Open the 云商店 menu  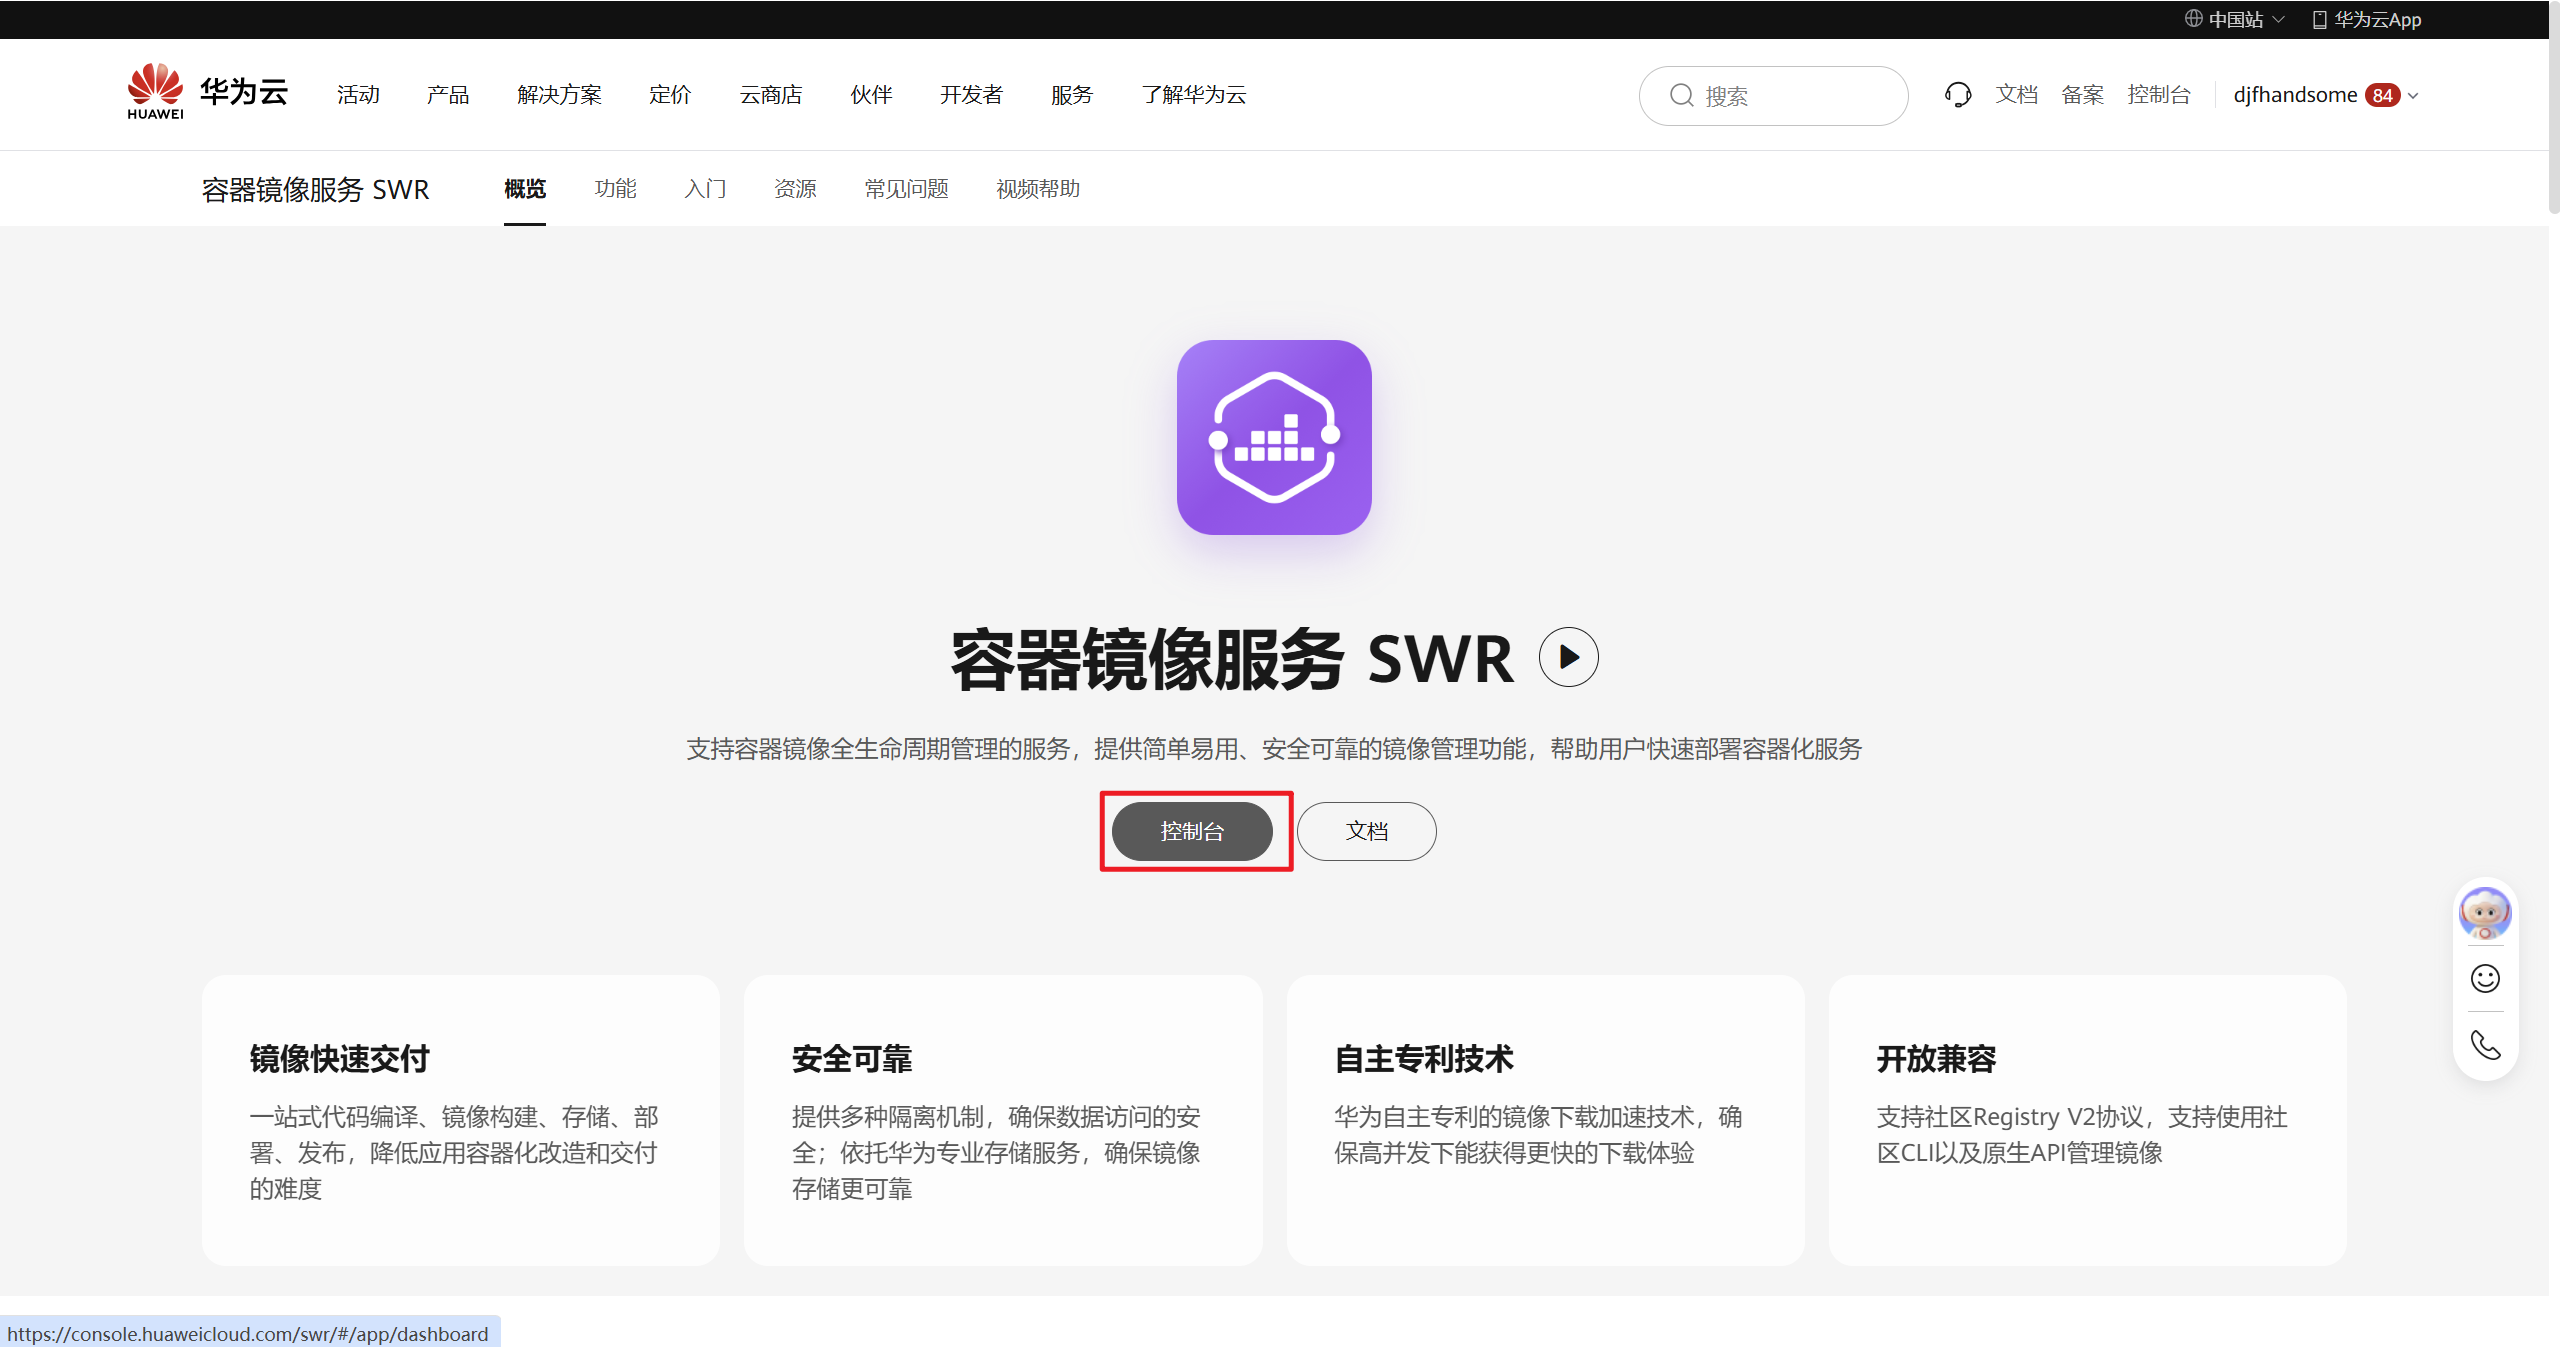tap(771, 95)
